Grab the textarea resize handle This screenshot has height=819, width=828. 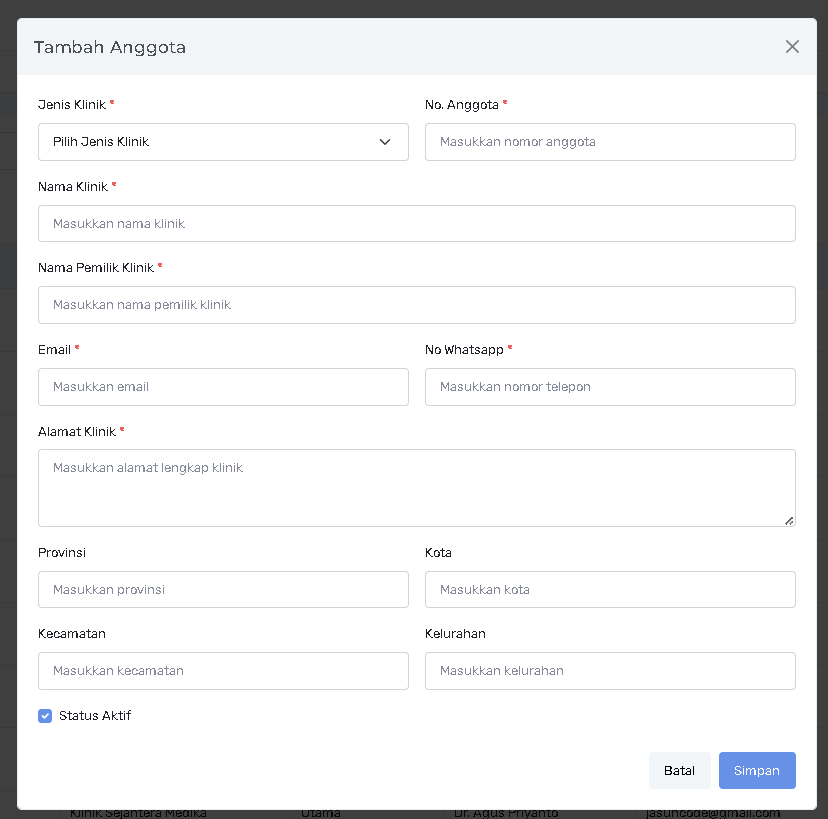tap(789, 520)
